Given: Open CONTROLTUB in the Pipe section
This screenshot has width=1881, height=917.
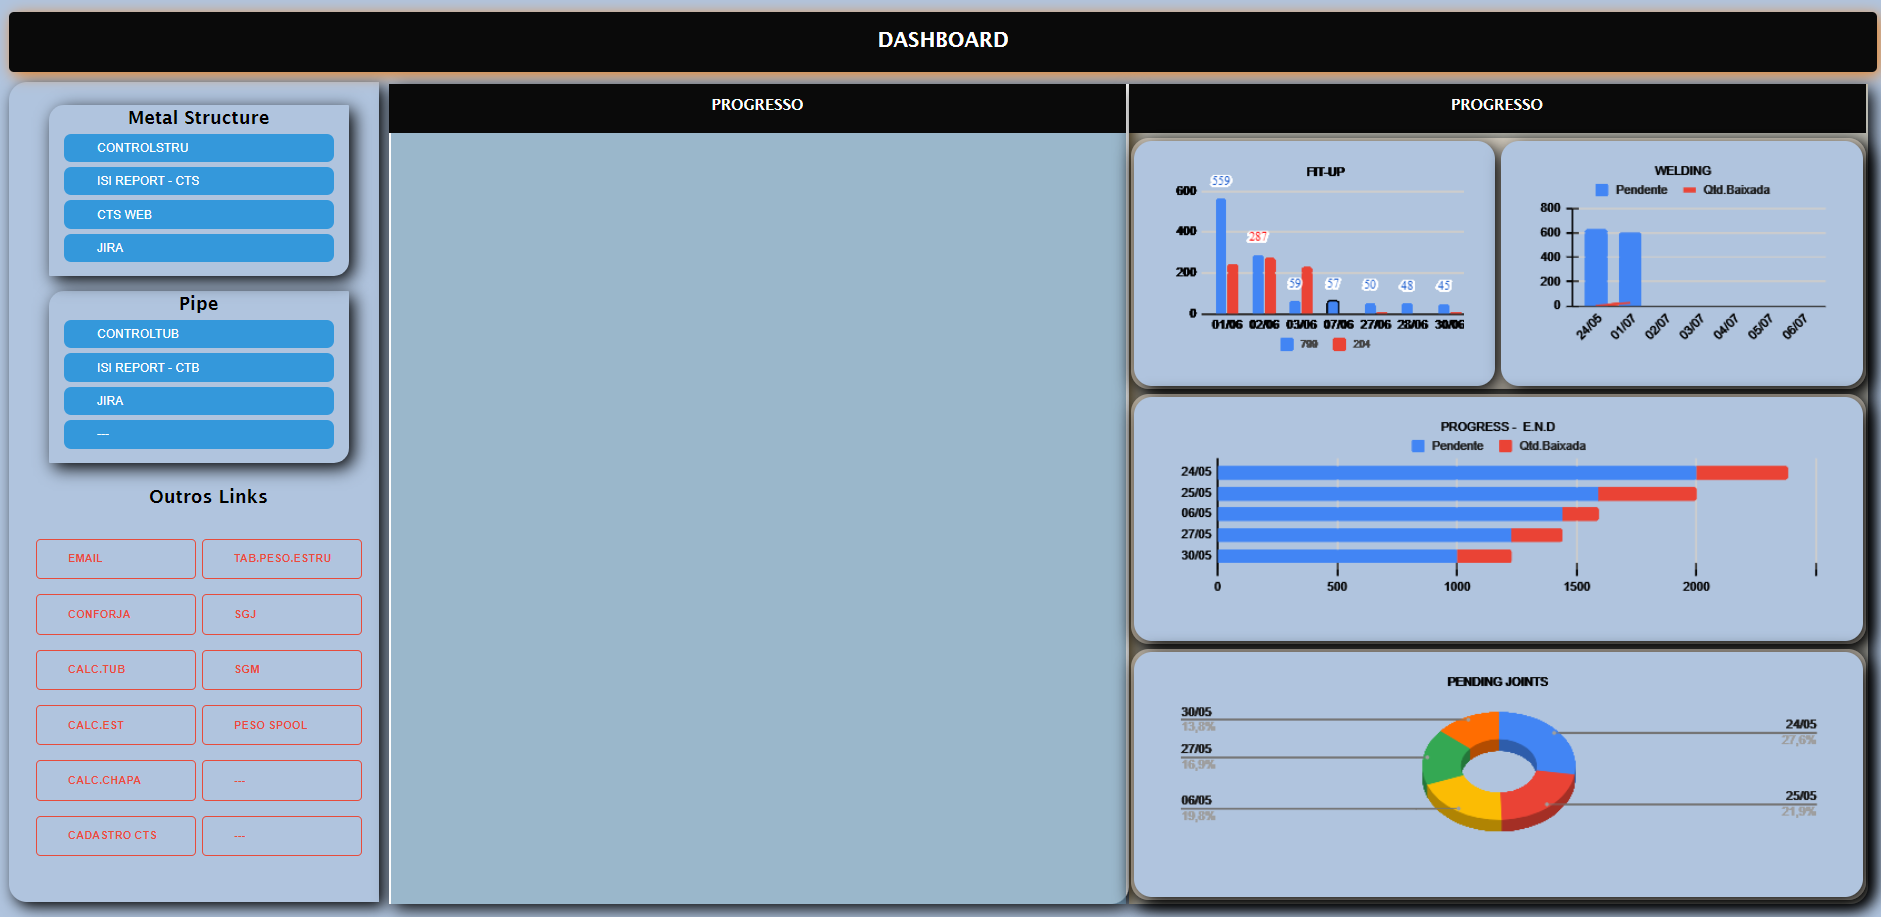Looking at the screenshot, I should pyautogui.click(x=198, y=334).
